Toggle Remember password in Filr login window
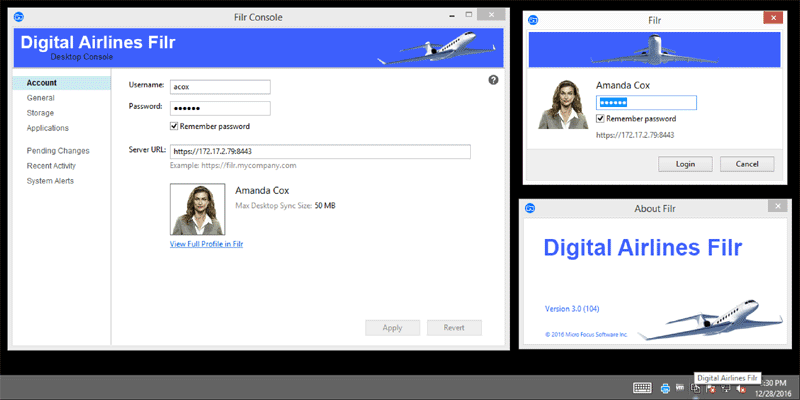This screenshot has width=800, height=400. coord(601,119)
